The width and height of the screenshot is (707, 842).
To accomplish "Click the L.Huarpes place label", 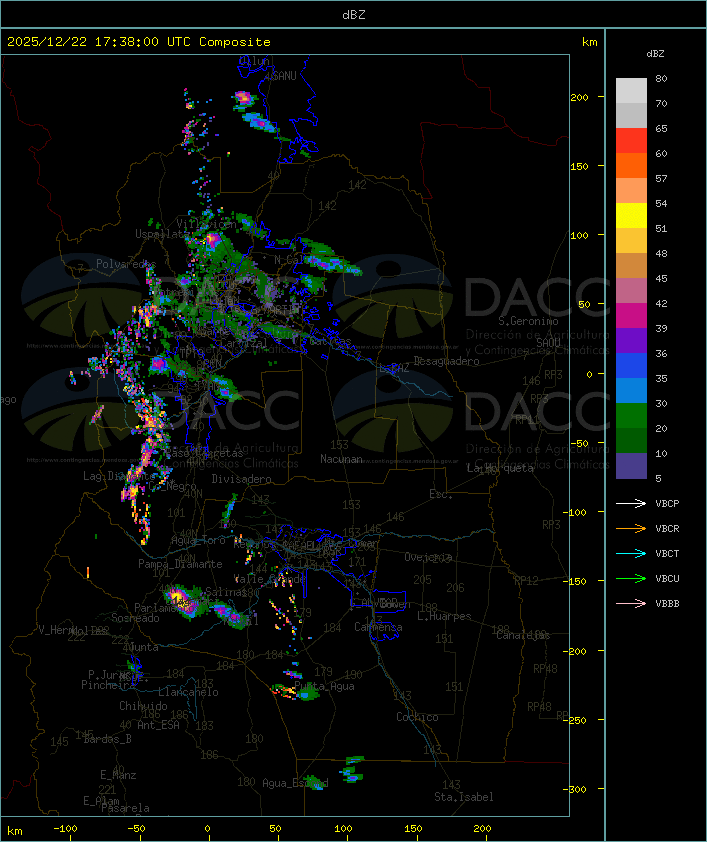I will point(444,616).
